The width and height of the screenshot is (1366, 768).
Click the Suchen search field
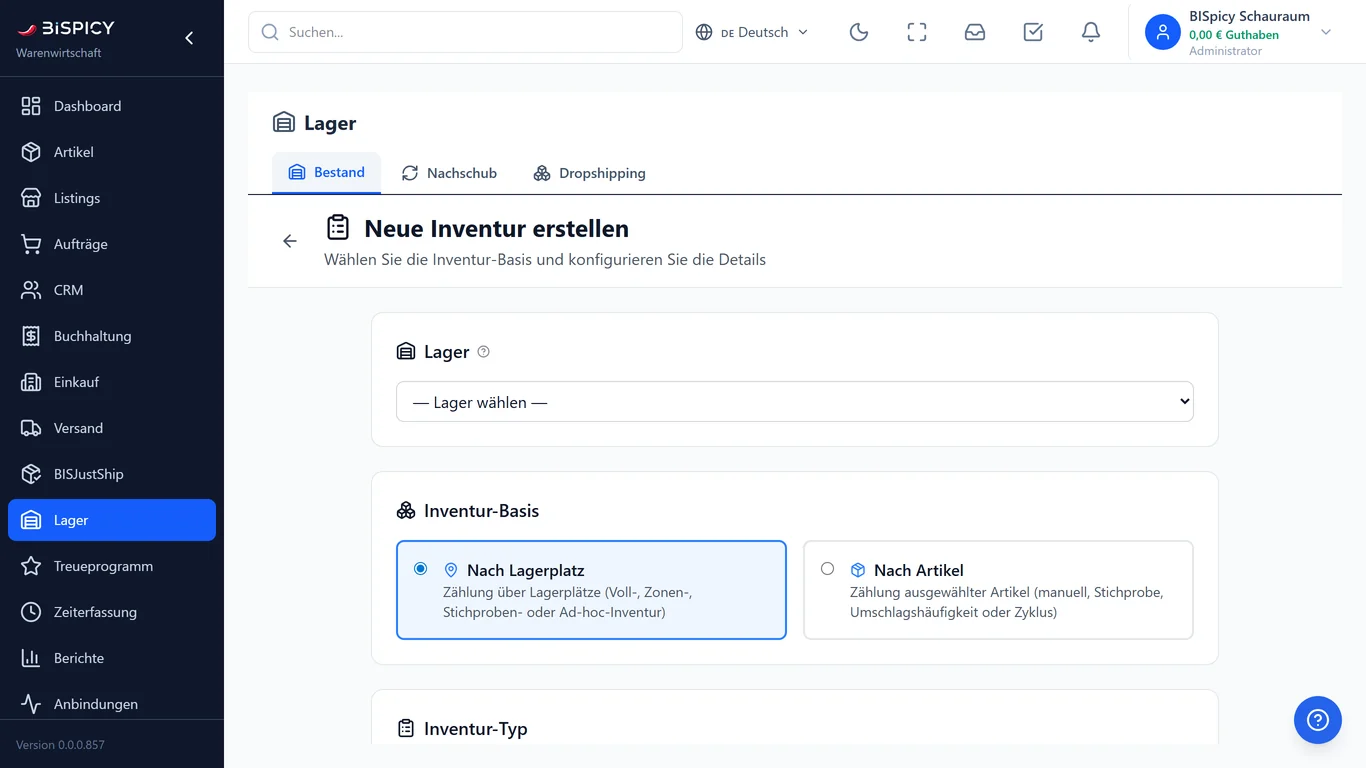pyautogui.click(x=465, y=32)
